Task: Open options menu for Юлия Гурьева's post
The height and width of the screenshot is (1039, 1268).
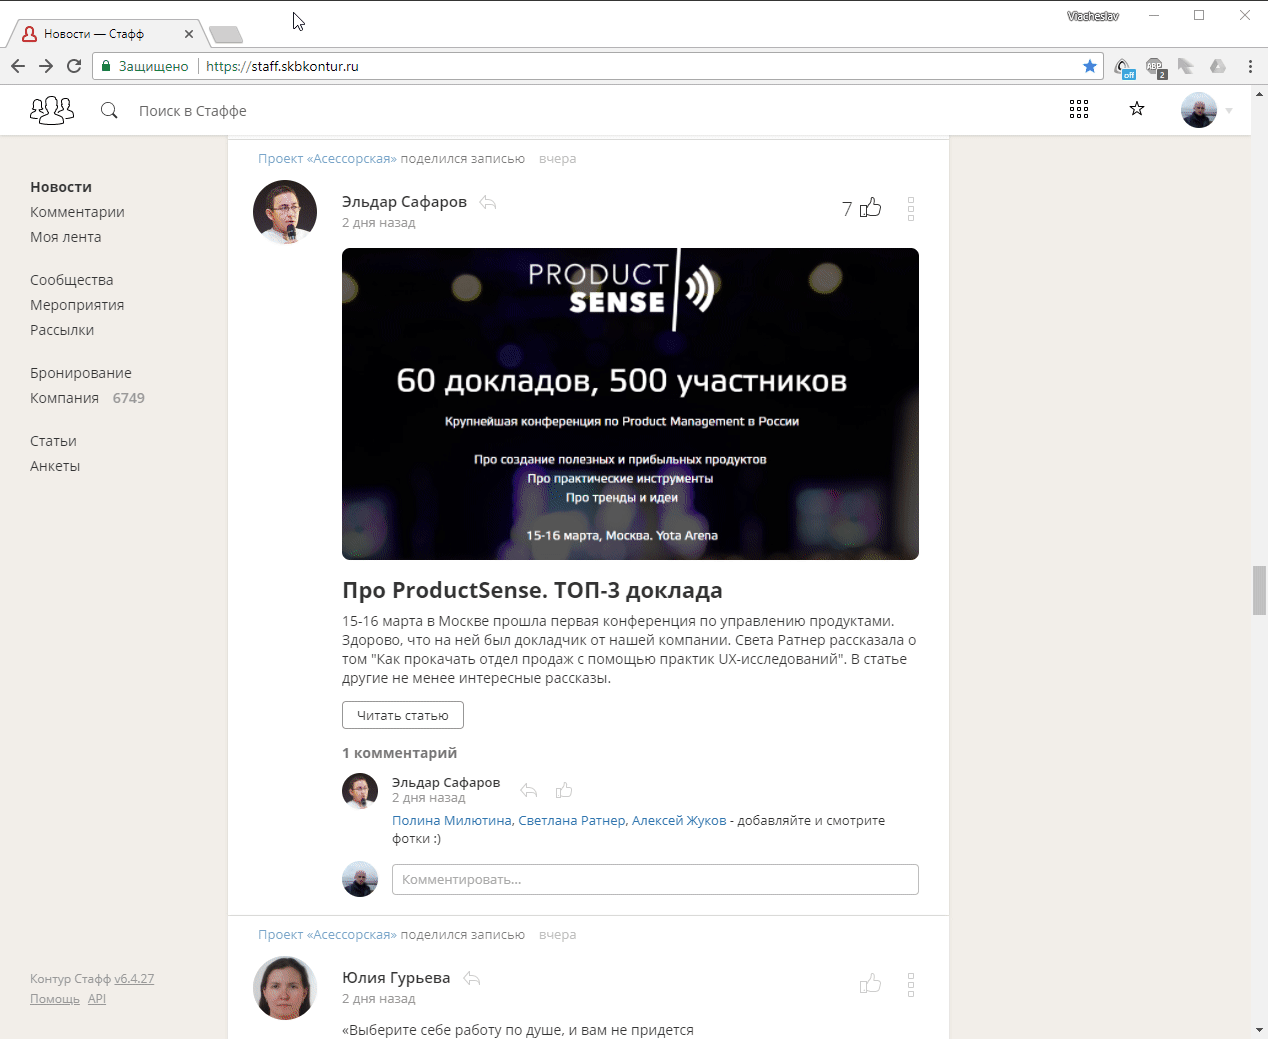Action: point(910,984)
